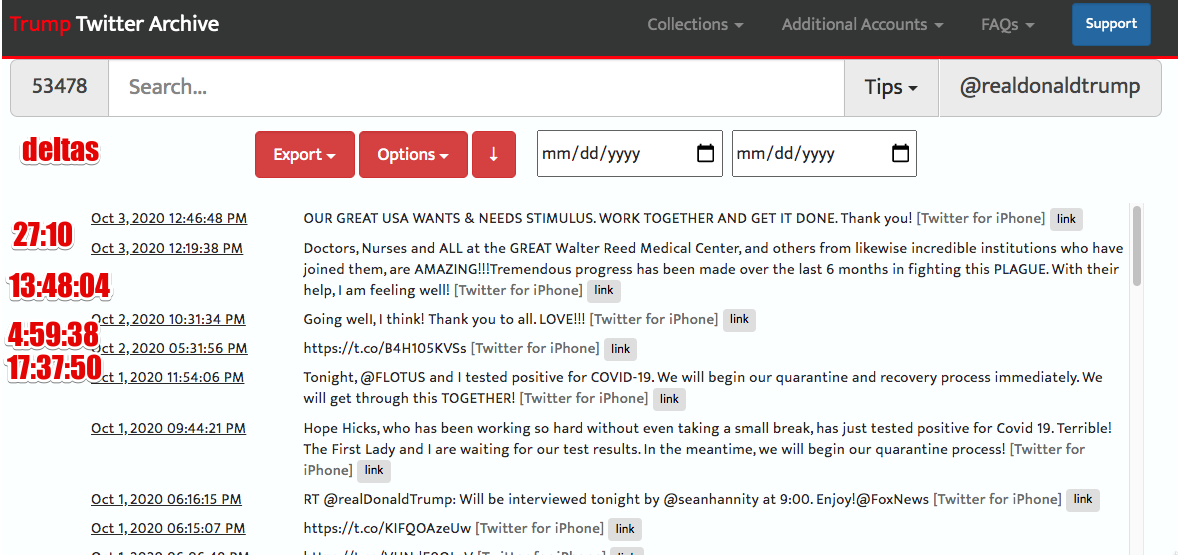Screen dimensions: 1178x555
Task: Click link button on seanhannity retweet
Action: (1083, 499)
